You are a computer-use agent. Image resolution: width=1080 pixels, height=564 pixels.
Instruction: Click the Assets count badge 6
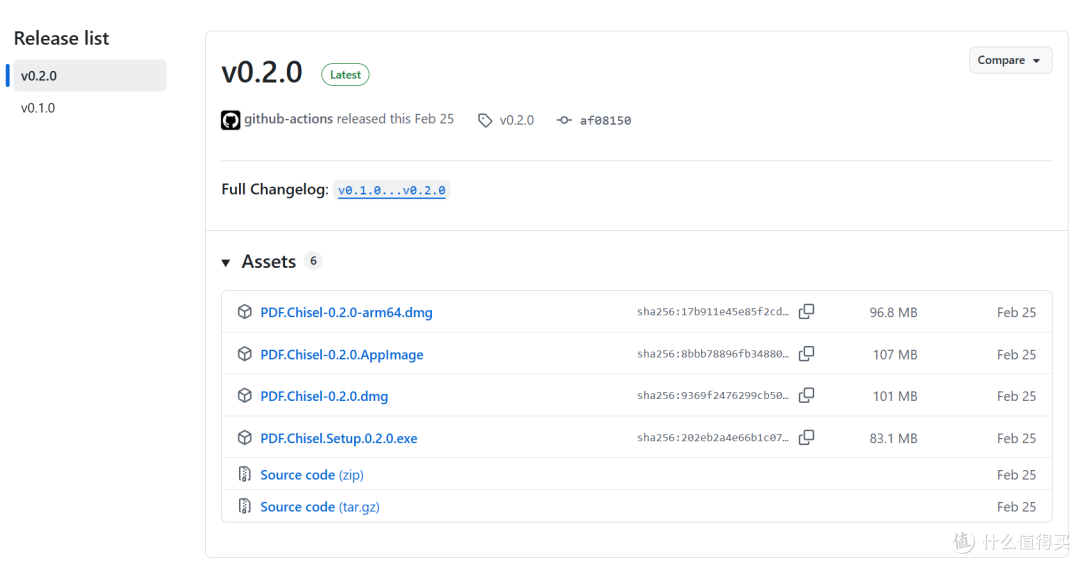[313, 261]
